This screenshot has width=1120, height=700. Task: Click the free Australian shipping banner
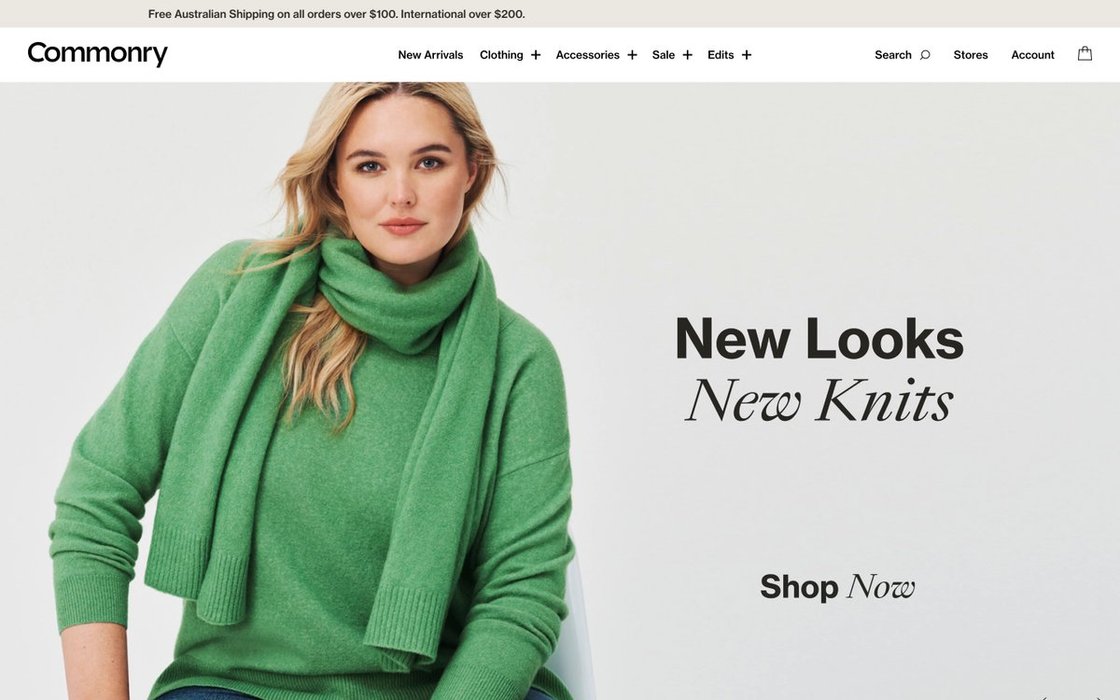[x=336, y=14]
